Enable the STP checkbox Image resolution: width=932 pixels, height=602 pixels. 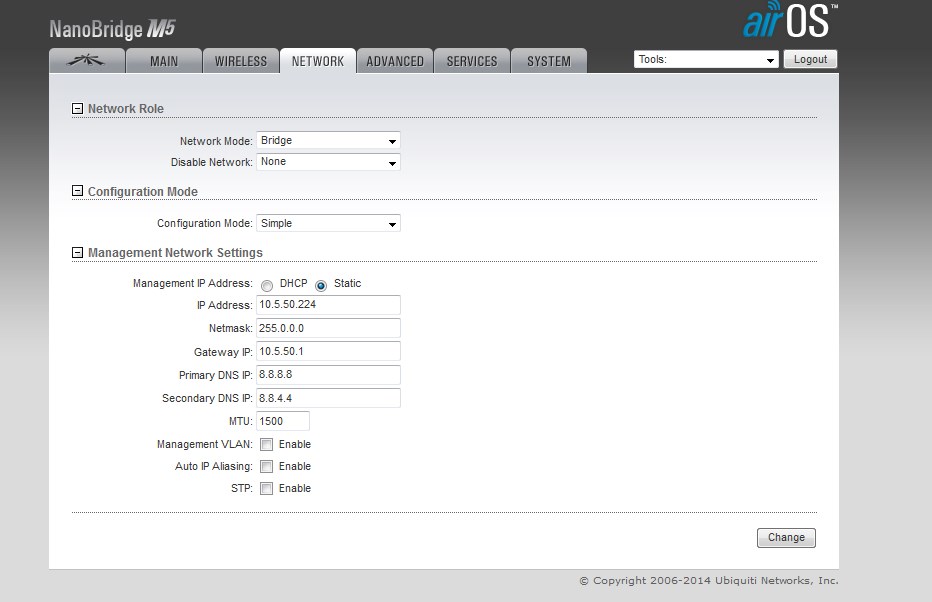click(267, 488)
